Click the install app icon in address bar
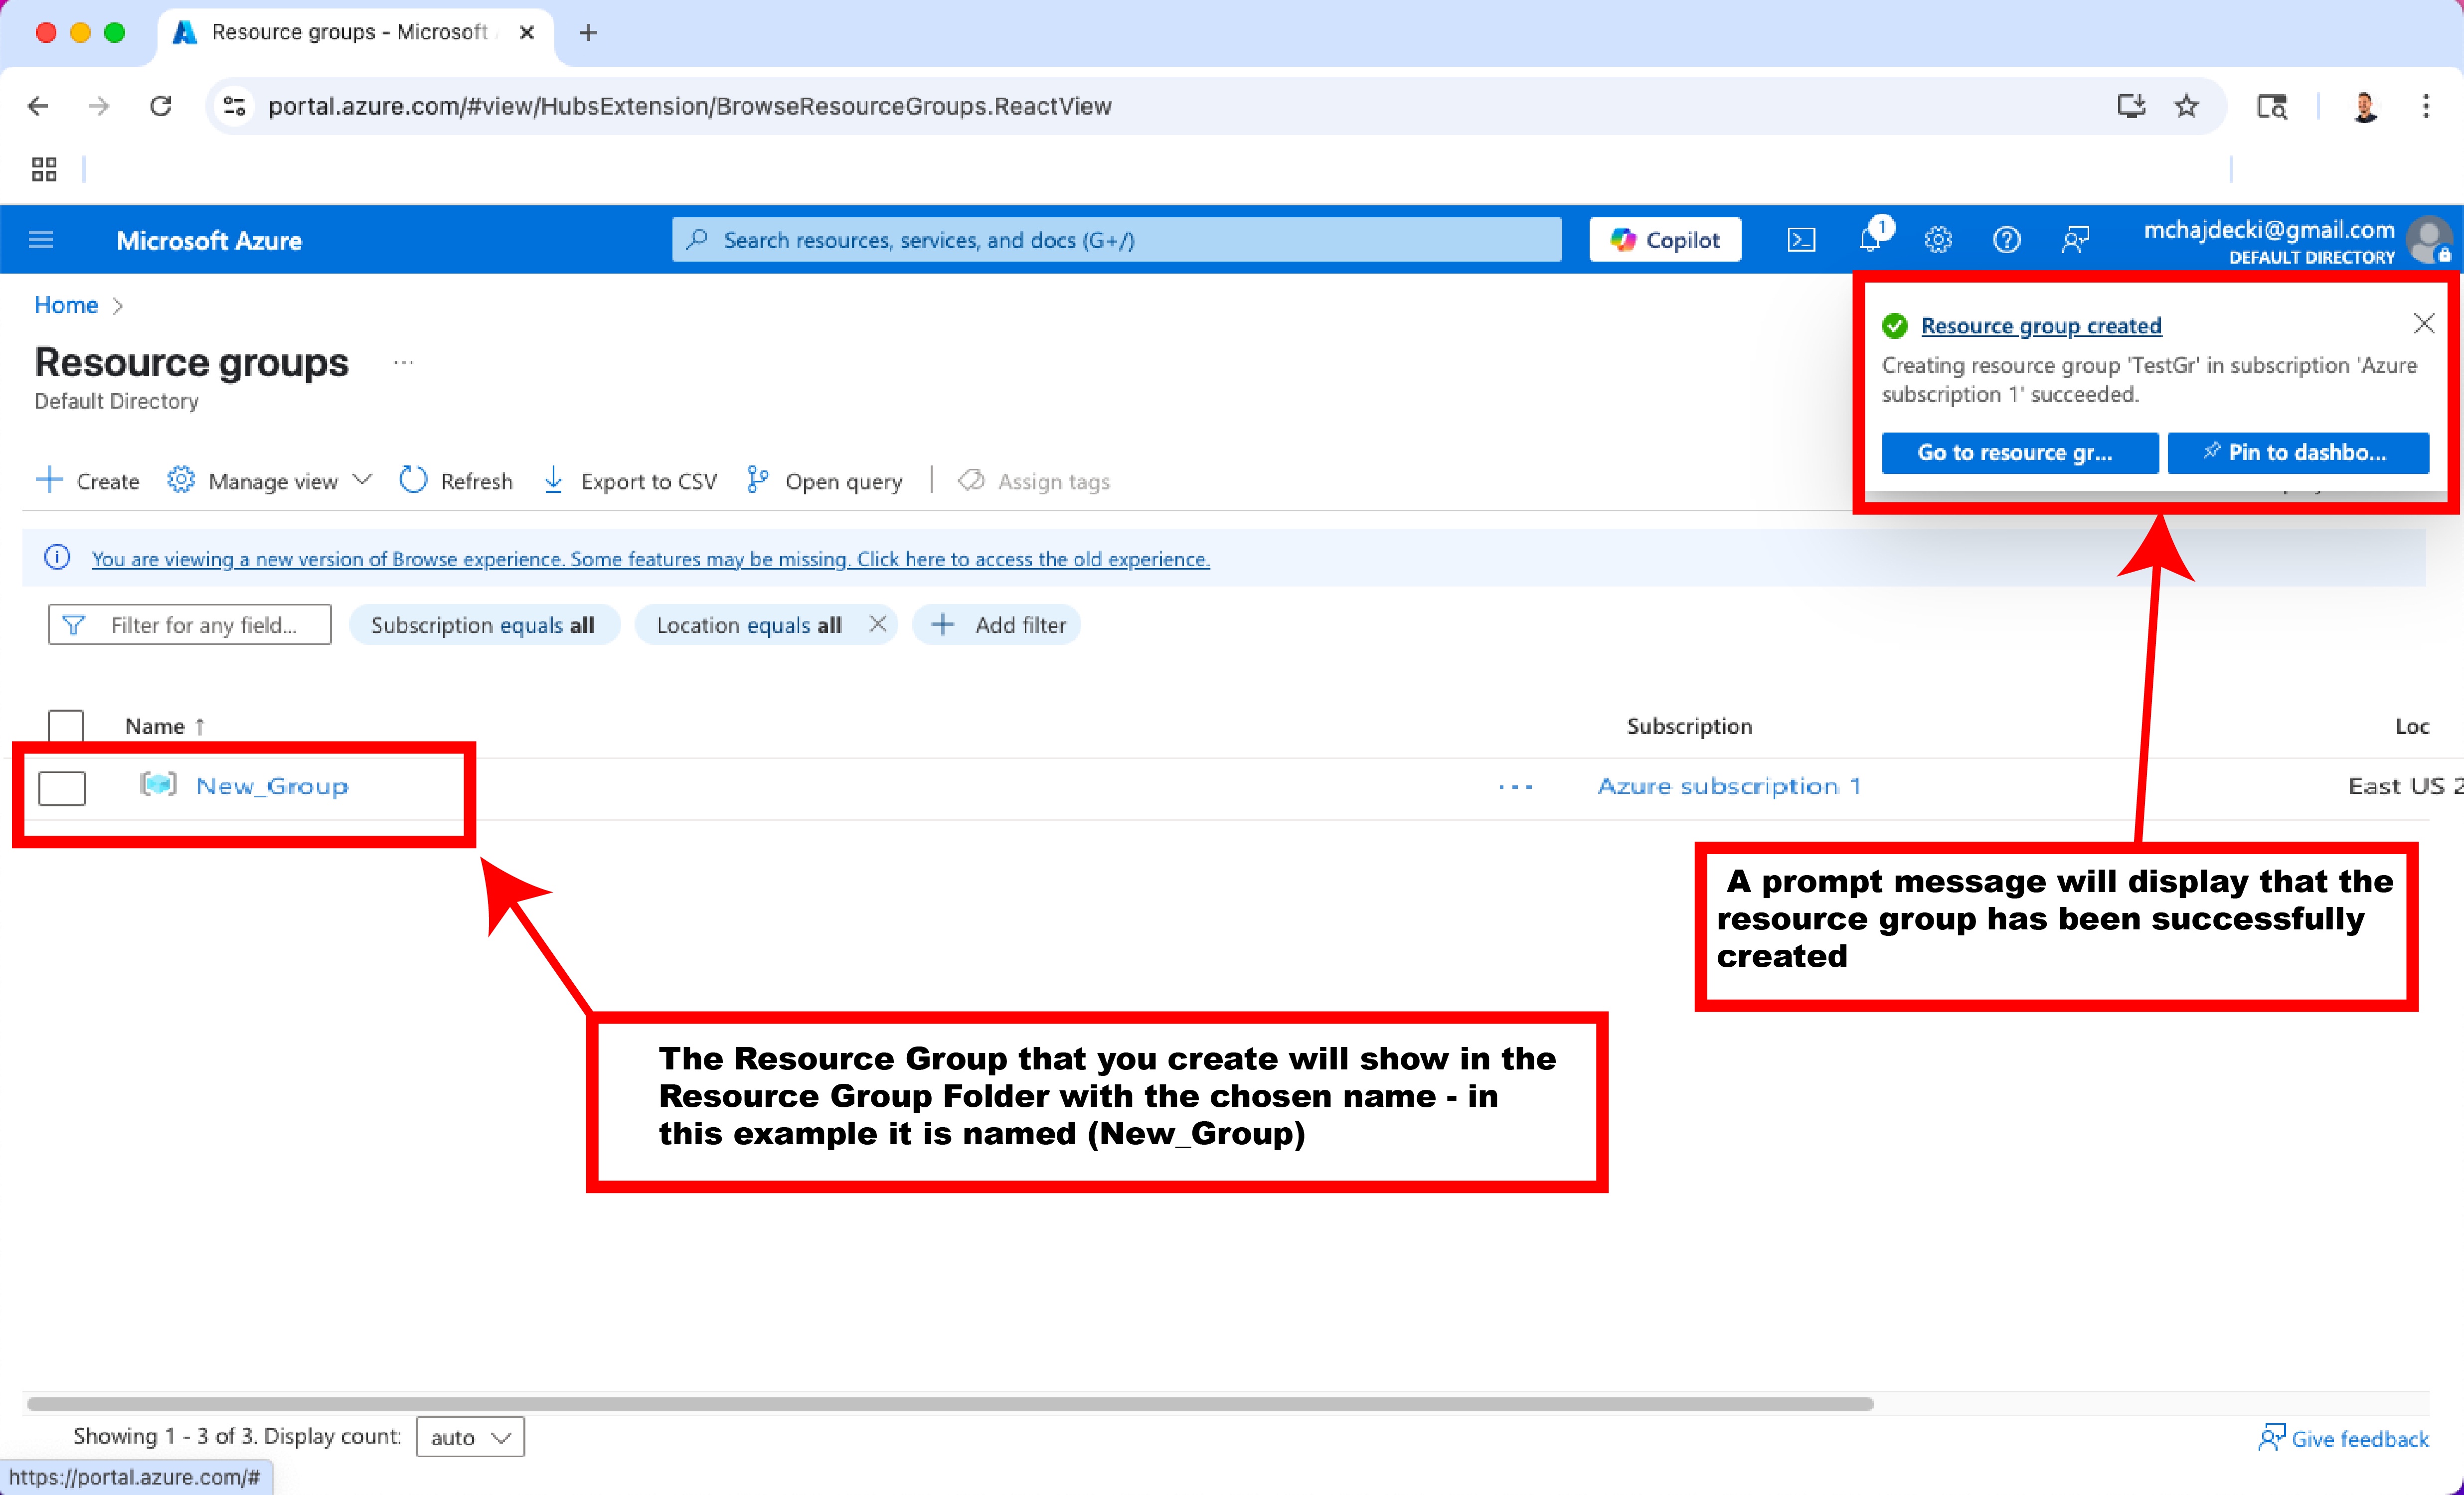 (2131, 106)
